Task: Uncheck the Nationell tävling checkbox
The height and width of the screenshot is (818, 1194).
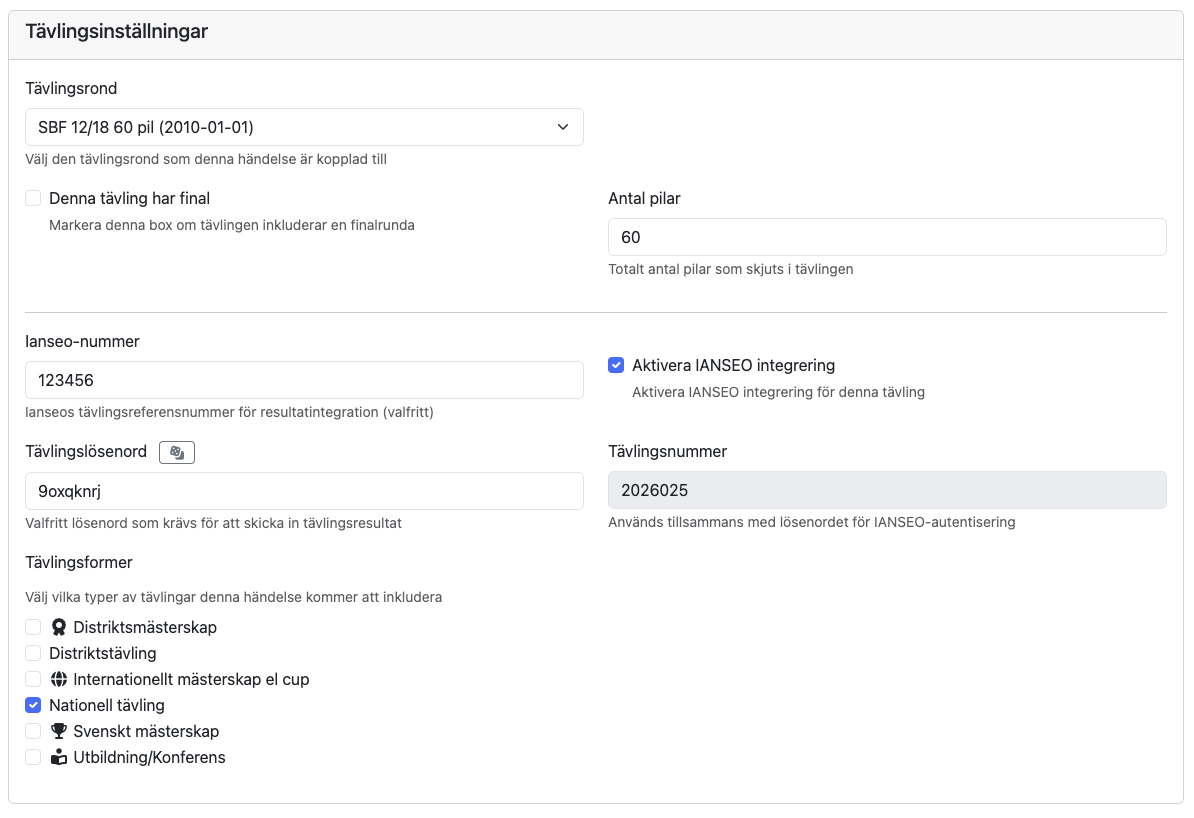Action: pyautogui.click(x=33, y=706)
